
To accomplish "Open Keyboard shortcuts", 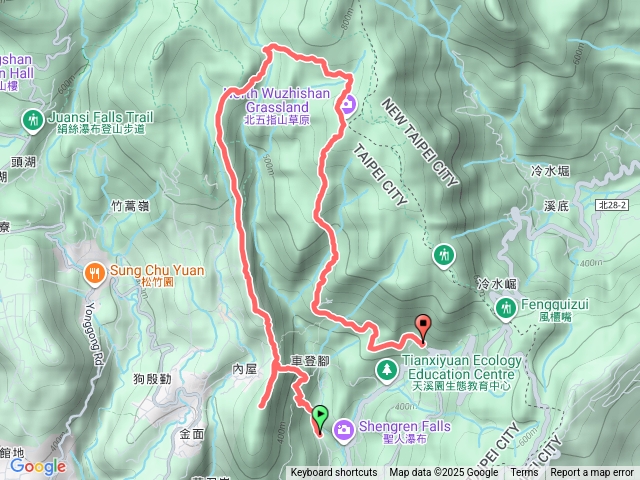I will pos(334,473).
